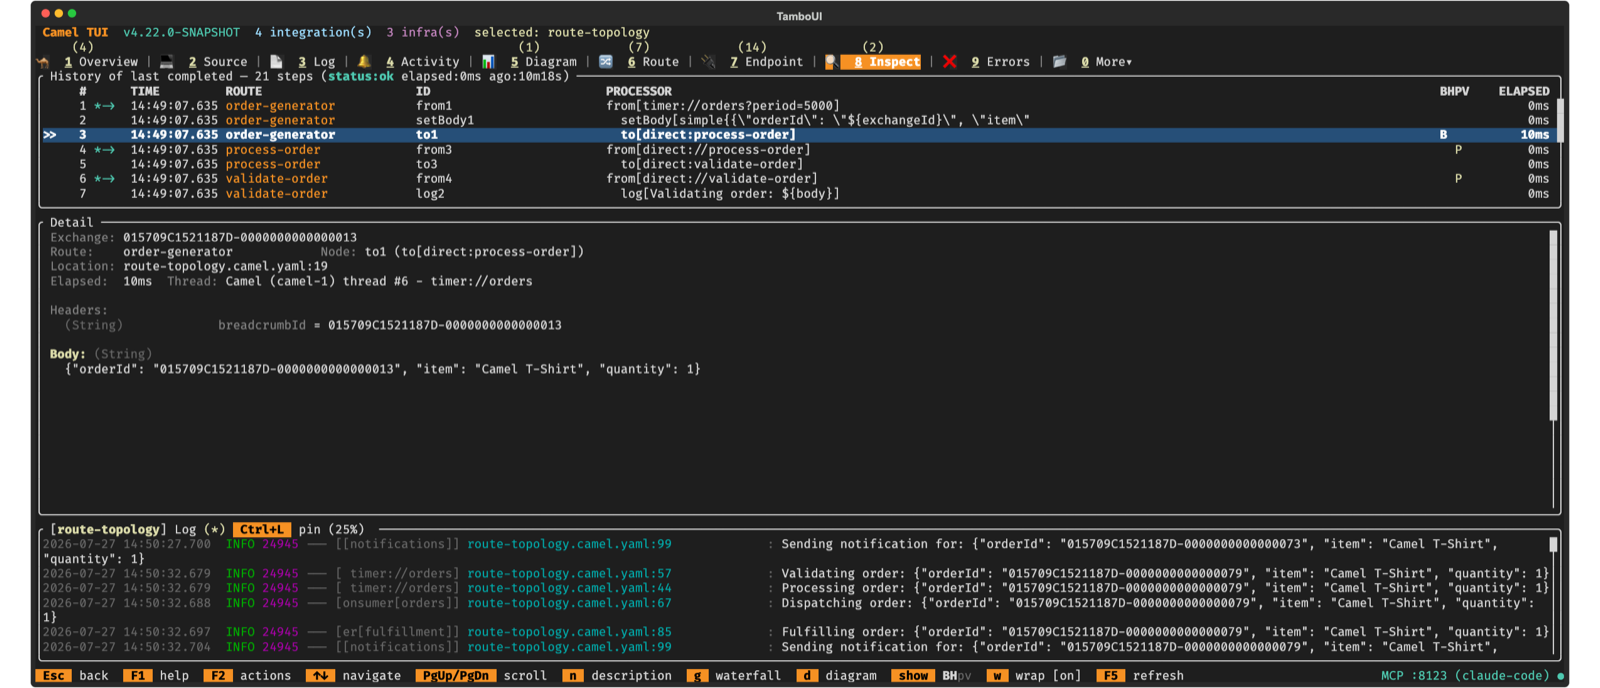Click F5 refresh key hint

pos(1140,676)
